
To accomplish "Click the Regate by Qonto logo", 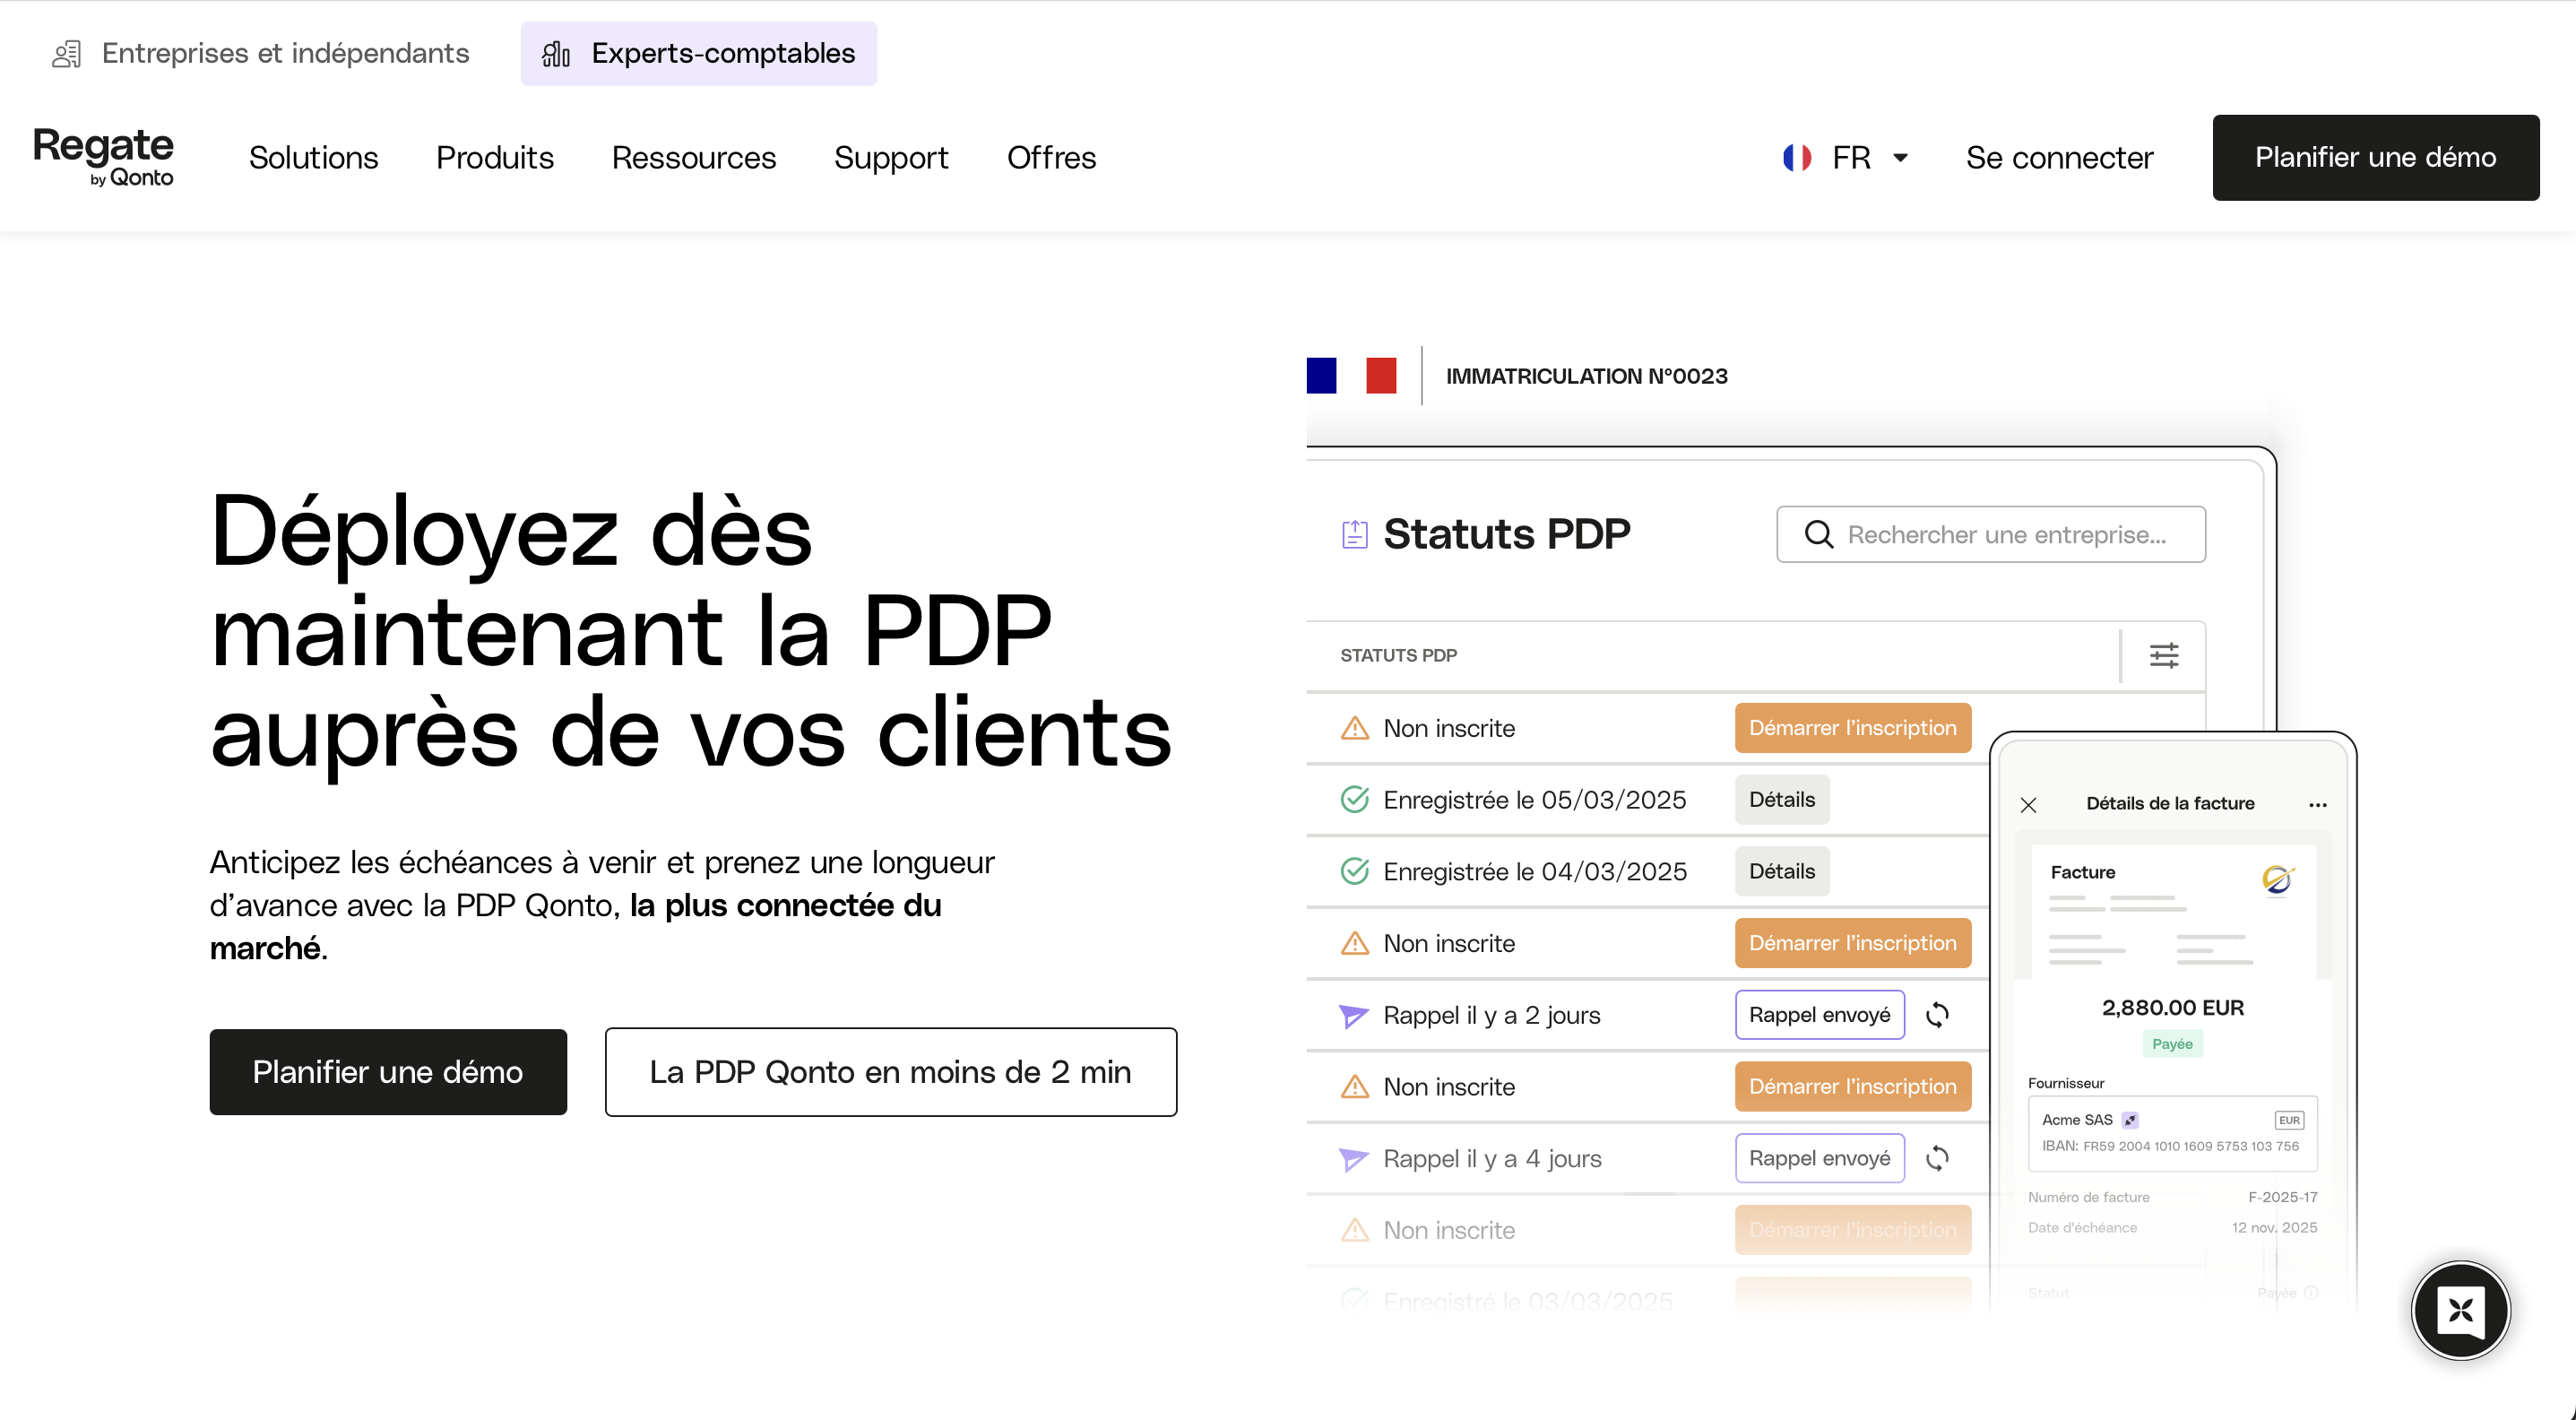I will (103, 157).
